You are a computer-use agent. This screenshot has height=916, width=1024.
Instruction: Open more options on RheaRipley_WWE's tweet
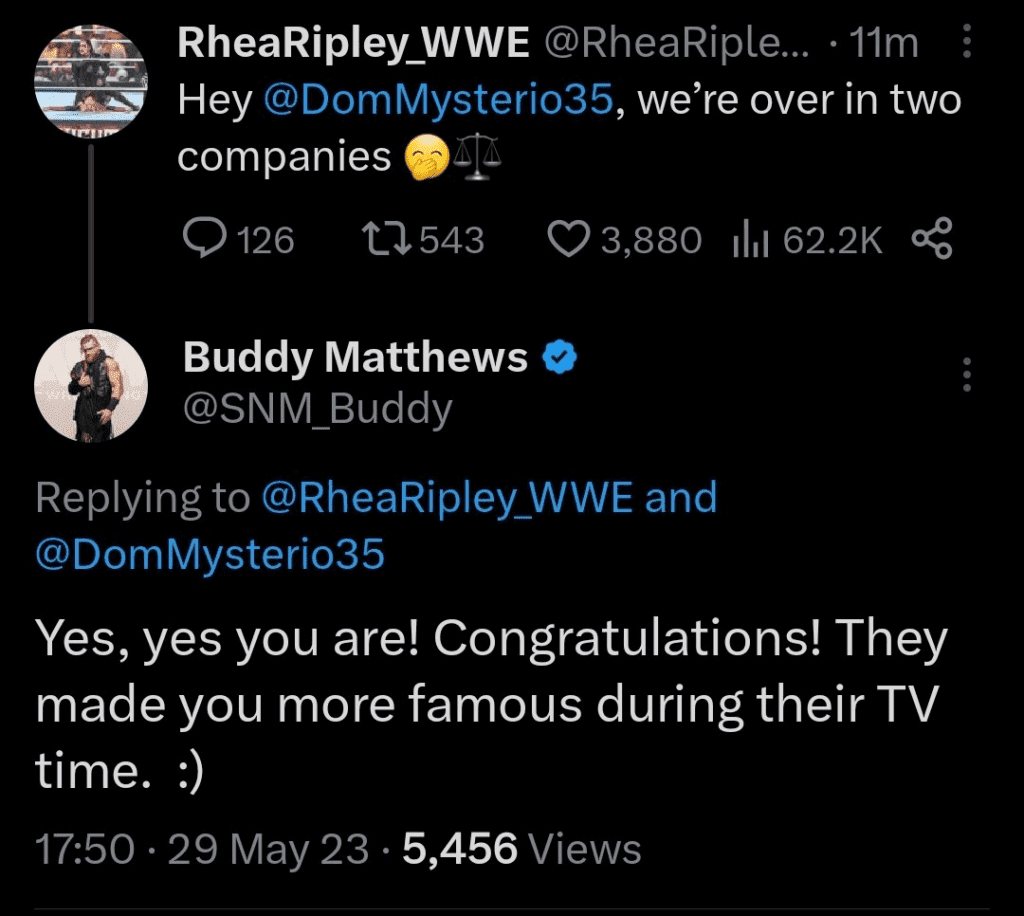tap(966, 43)
